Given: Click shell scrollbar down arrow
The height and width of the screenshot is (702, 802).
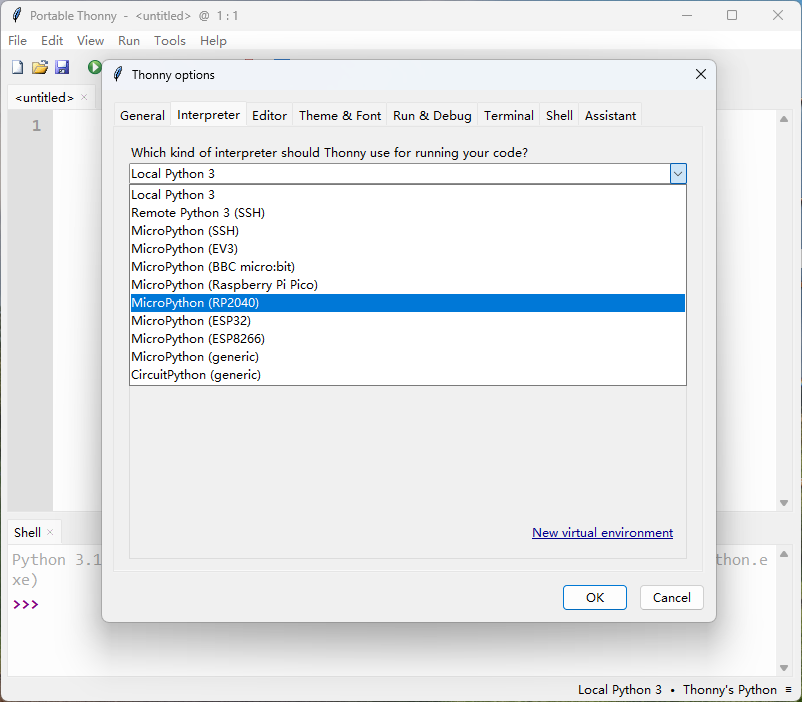Looking at the screenshot, I should (x=784, y=668).
